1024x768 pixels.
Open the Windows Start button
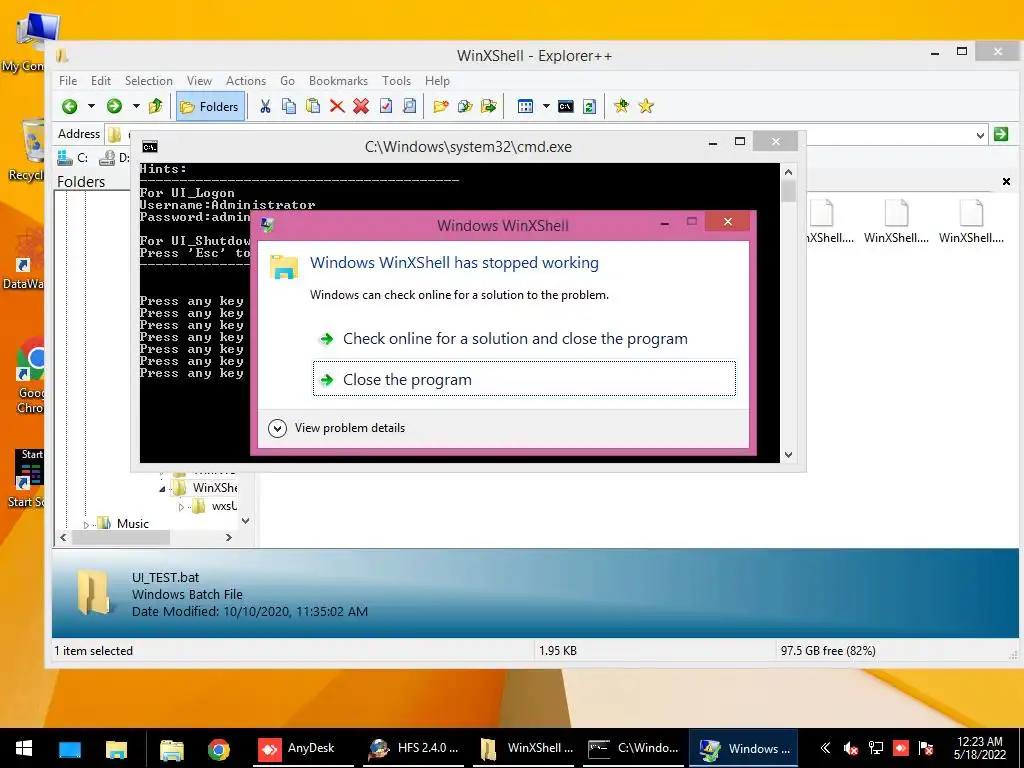point(24,748)
